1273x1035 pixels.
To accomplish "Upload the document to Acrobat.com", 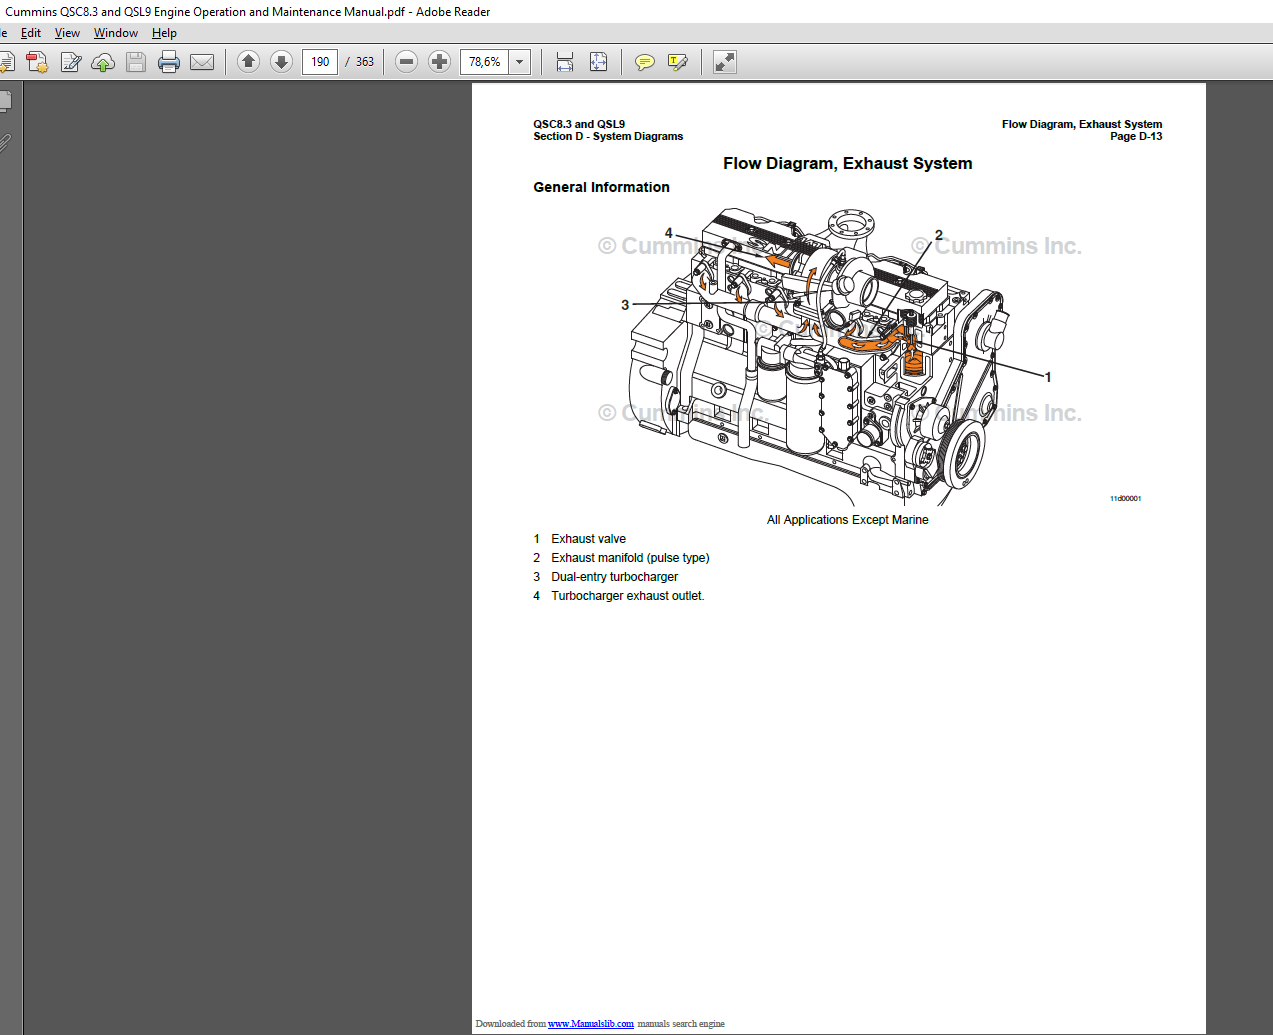I will click(x=103, y=61).
